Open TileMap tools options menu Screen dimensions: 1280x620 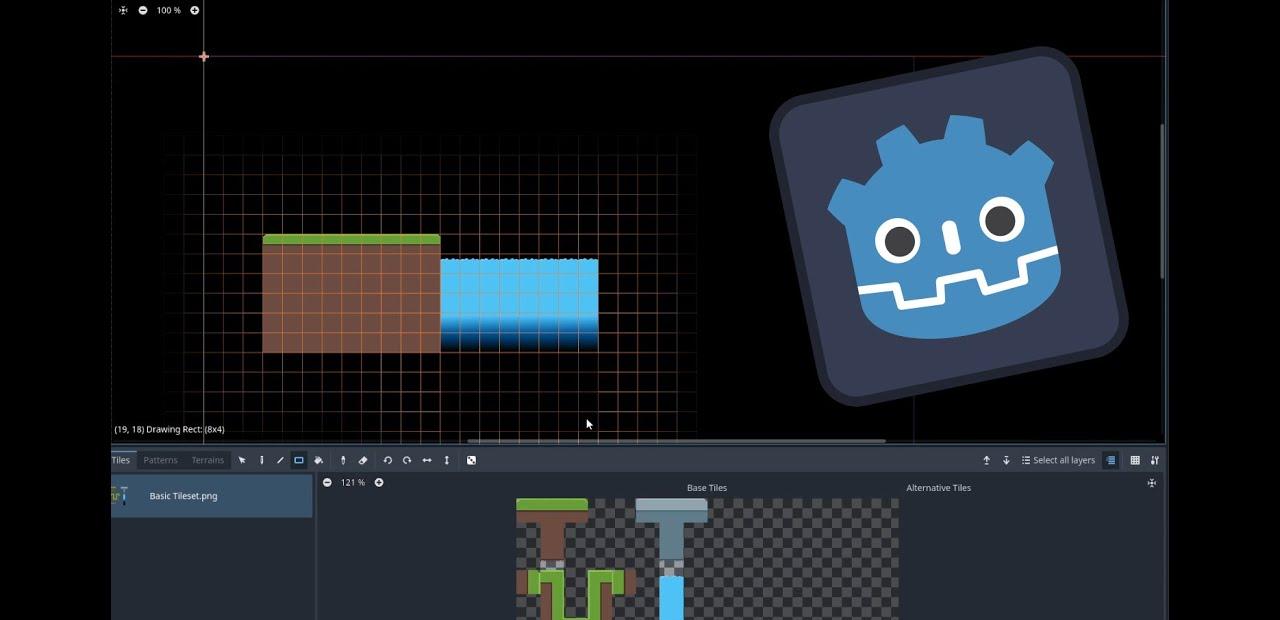(x=1155, y=460)
